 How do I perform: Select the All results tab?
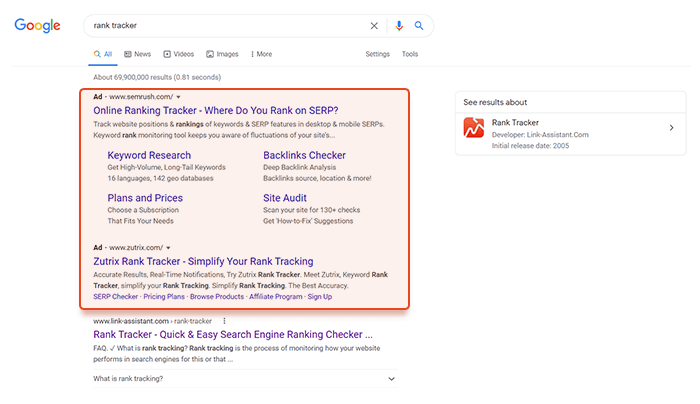pyautogui.click(x=103, y=54)
